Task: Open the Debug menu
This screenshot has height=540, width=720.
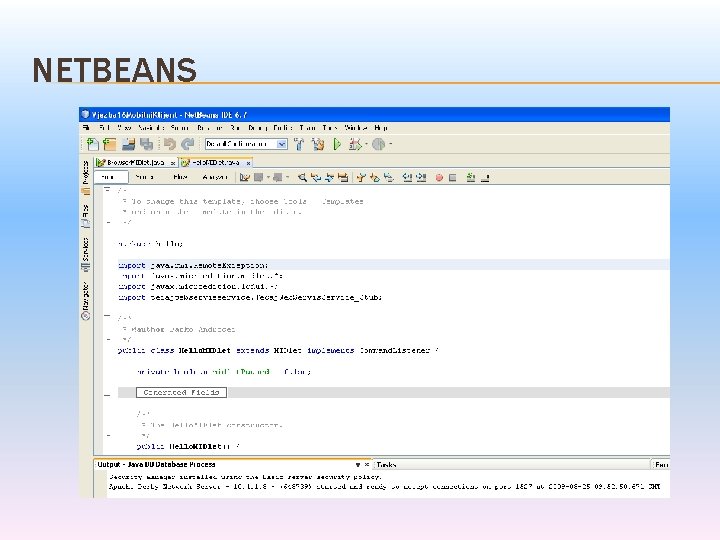Action: click(x=258, y=128)
